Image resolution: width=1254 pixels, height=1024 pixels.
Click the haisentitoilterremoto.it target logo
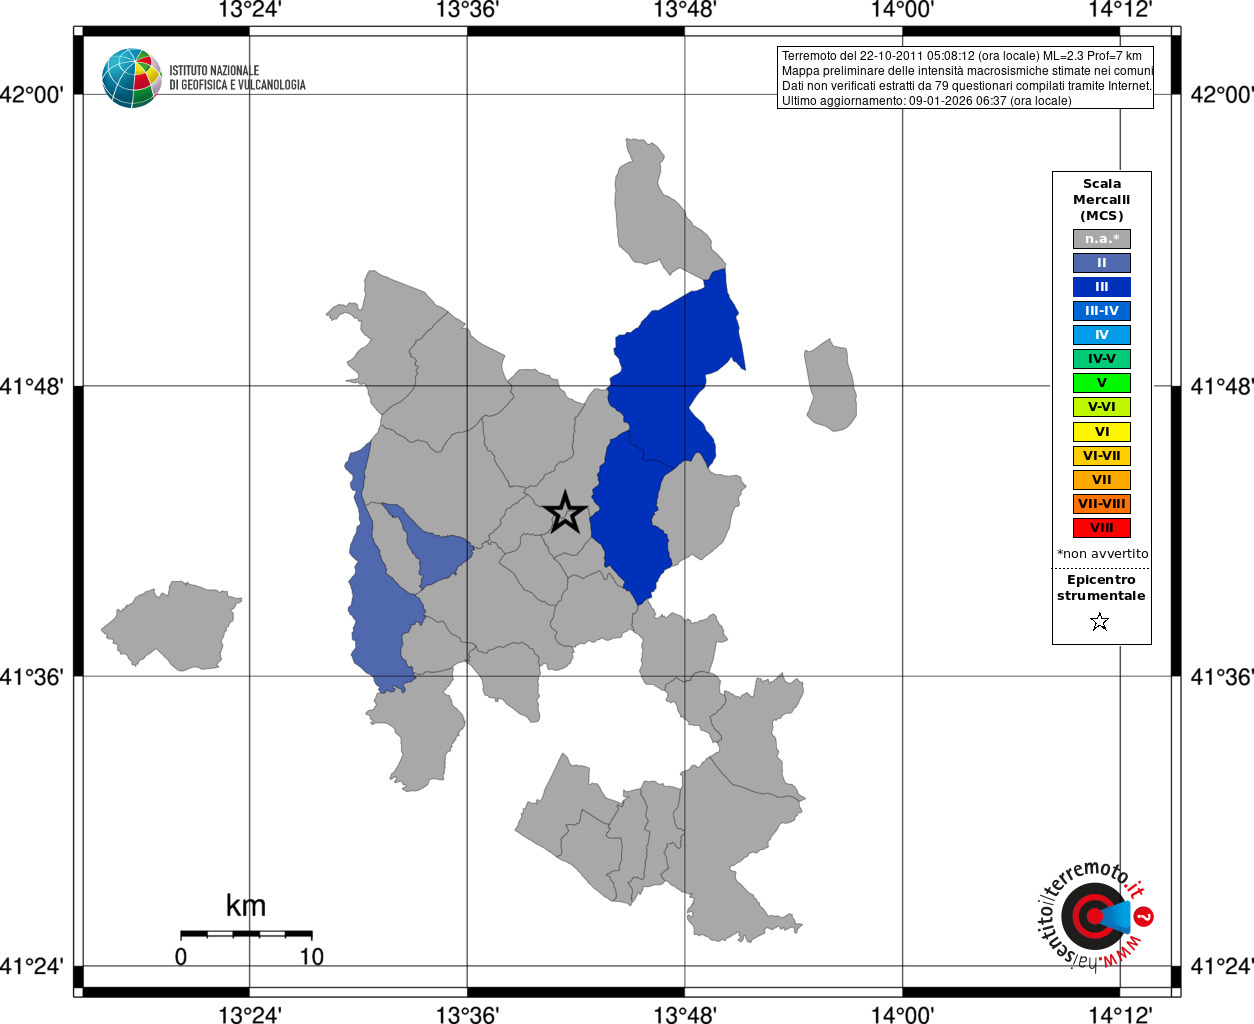tap(1093, 915)
